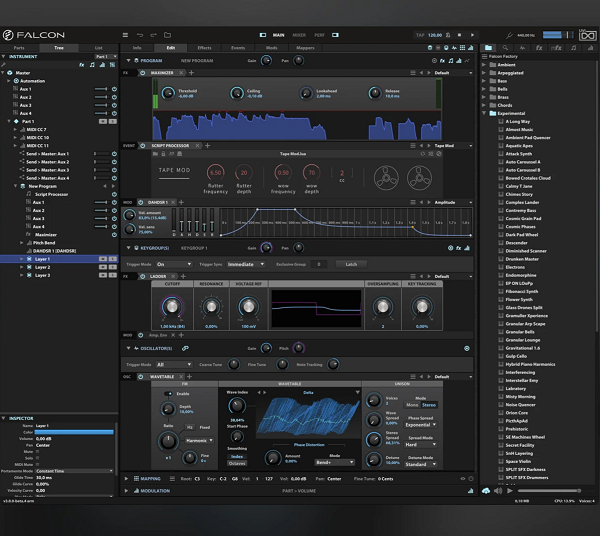
Task: Select Mono unison mode
Action: pos(412,405)
